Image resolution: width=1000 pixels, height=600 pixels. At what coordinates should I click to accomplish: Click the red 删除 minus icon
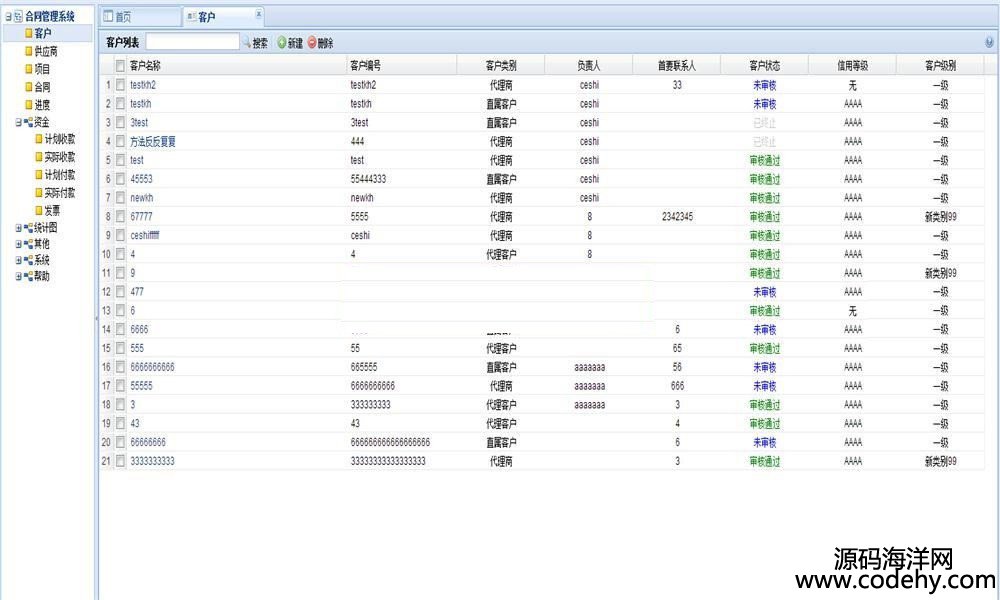(x=312, y=43)
